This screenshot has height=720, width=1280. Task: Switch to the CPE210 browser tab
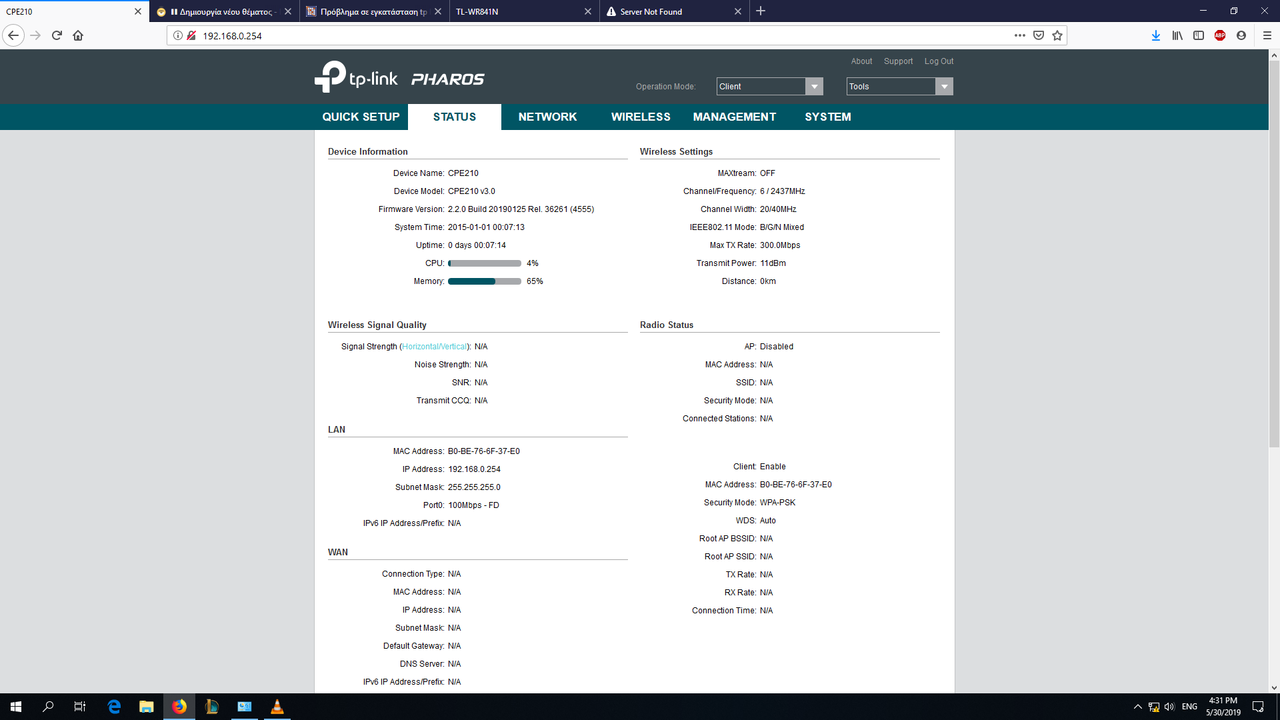pos(75,11)
